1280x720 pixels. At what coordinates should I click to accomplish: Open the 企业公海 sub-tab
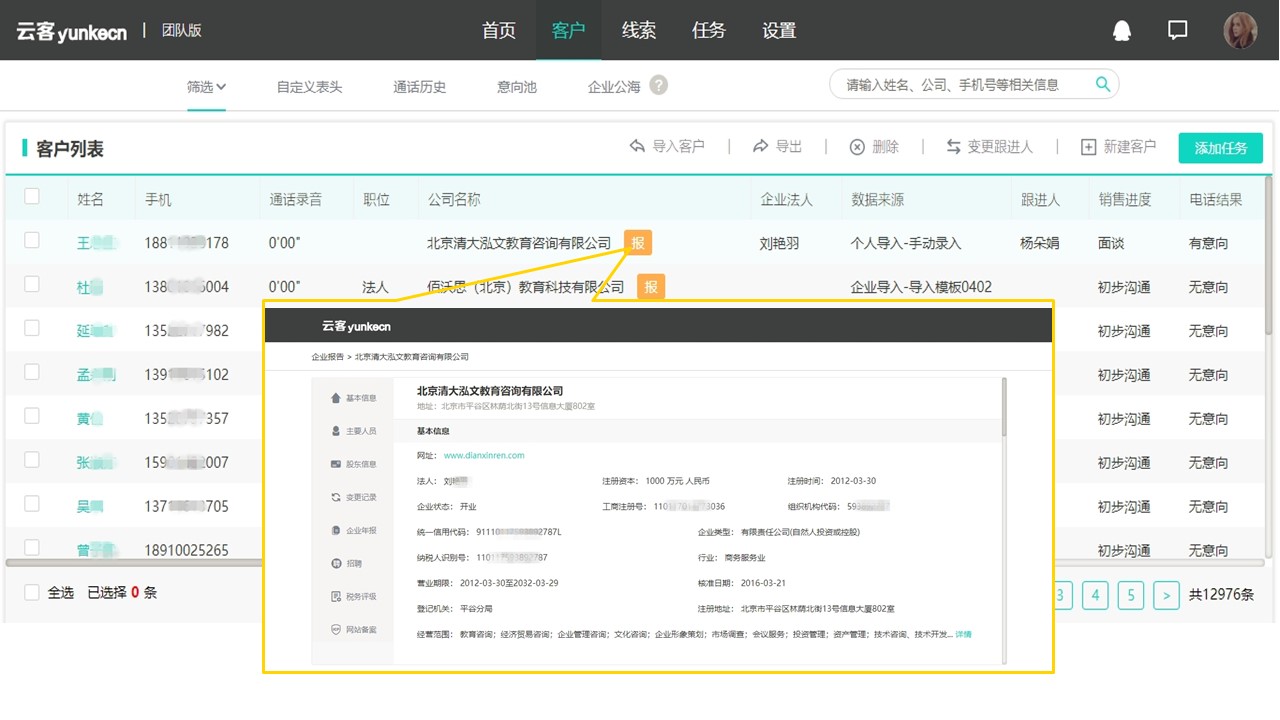coord(614,87)
